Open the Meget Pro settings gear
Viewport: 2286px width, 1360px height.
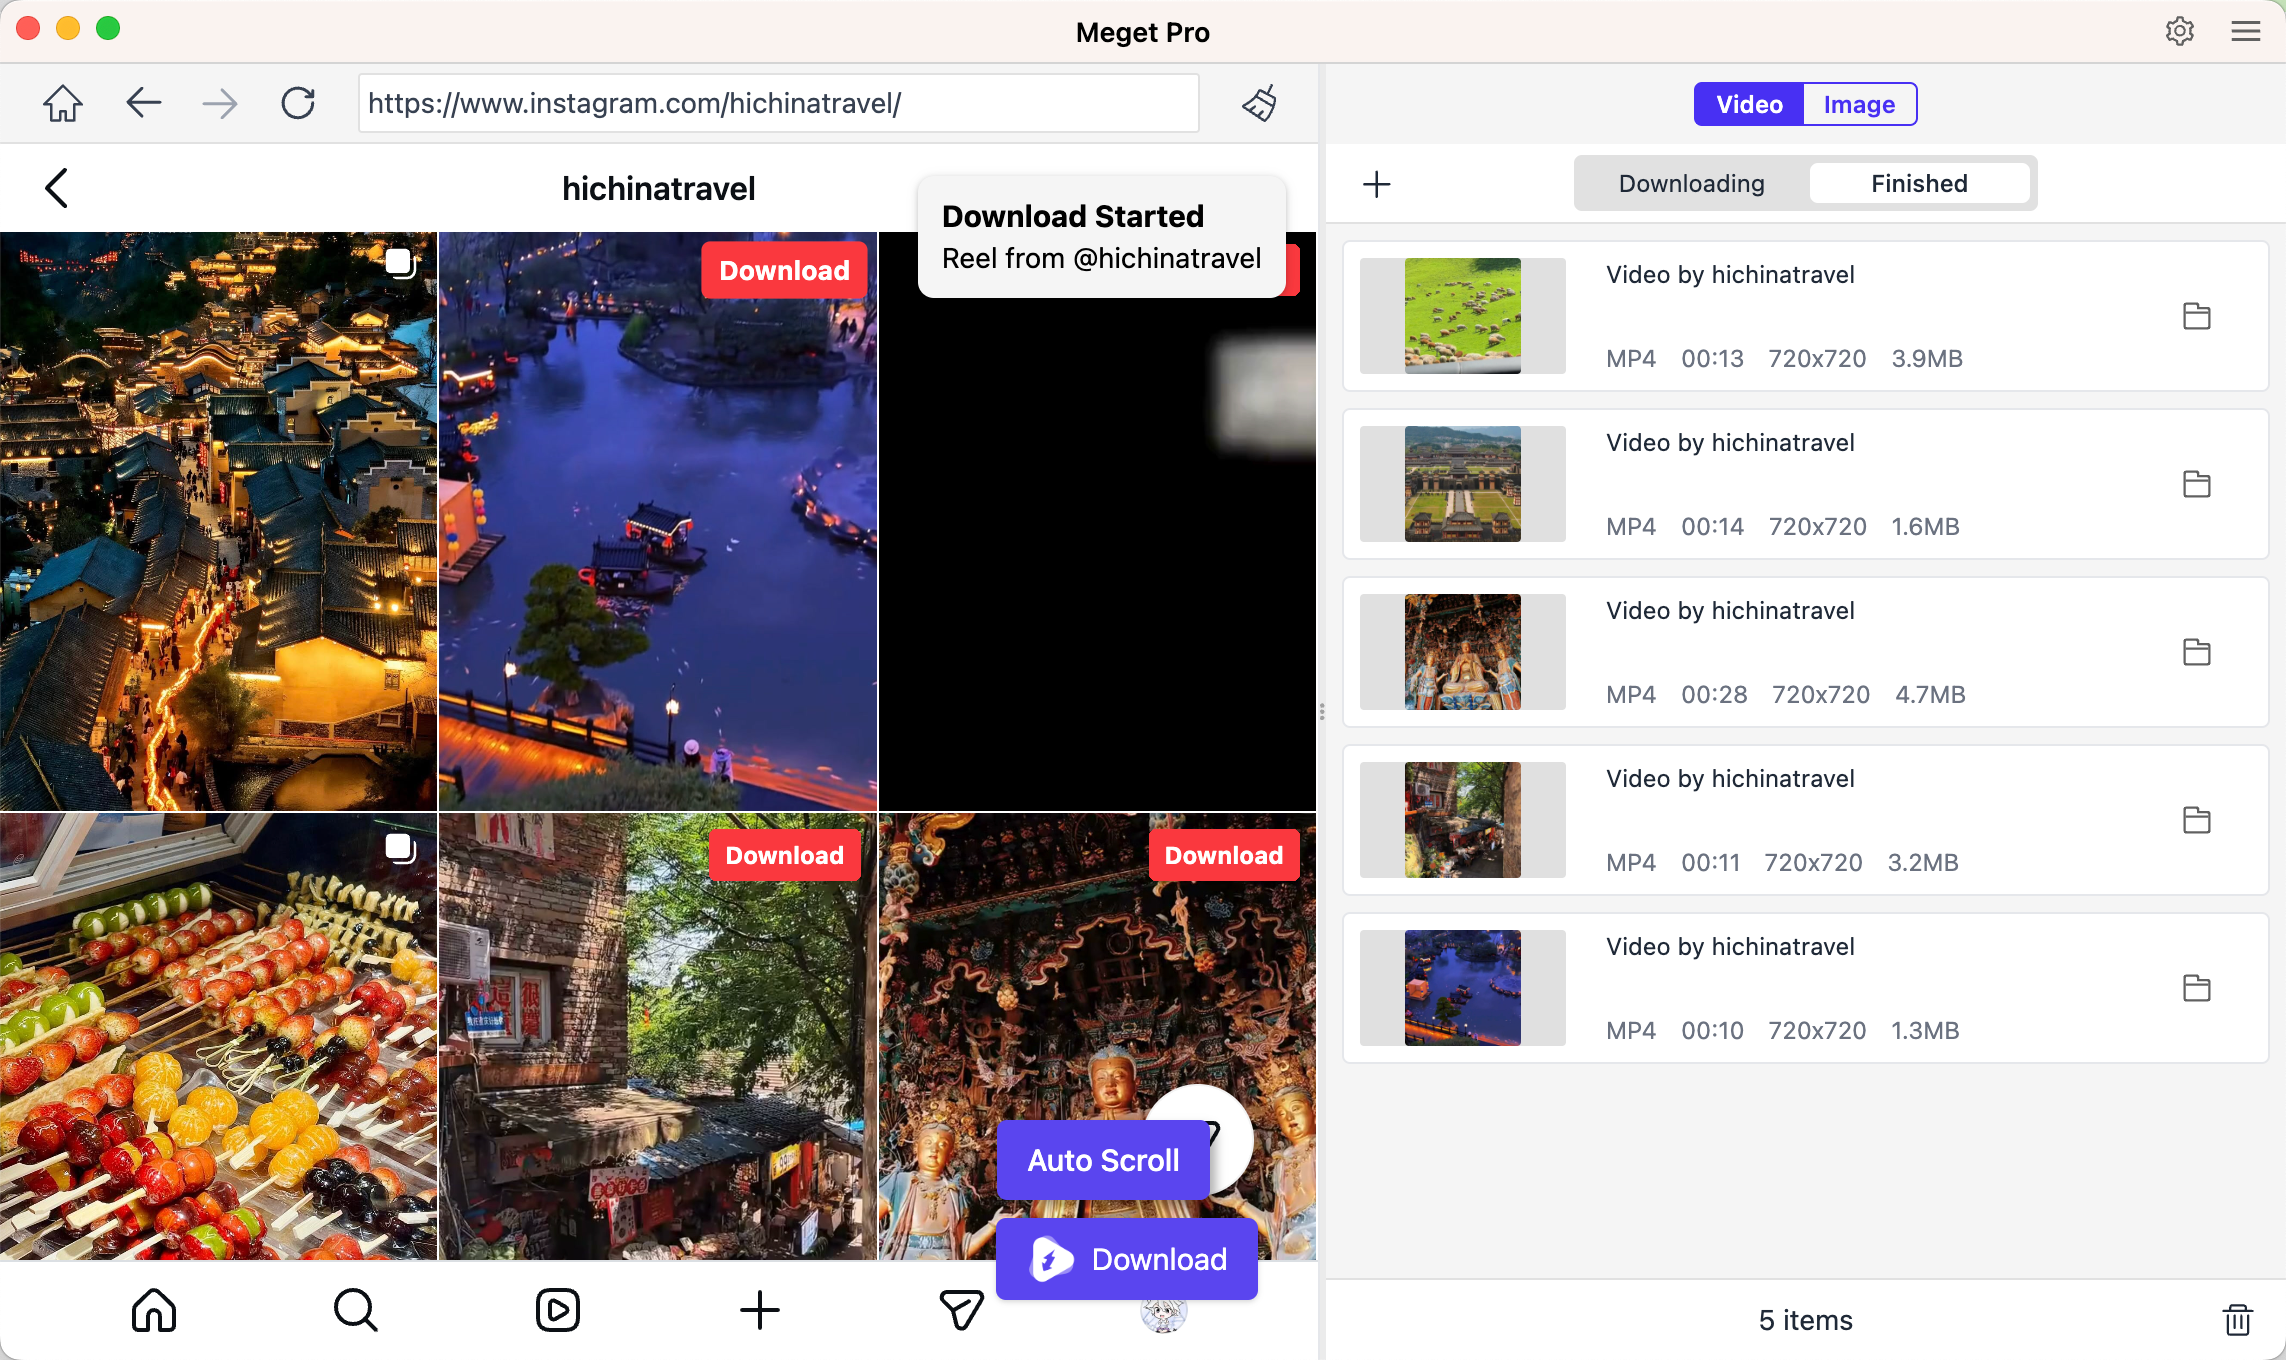click(2180, 31)
